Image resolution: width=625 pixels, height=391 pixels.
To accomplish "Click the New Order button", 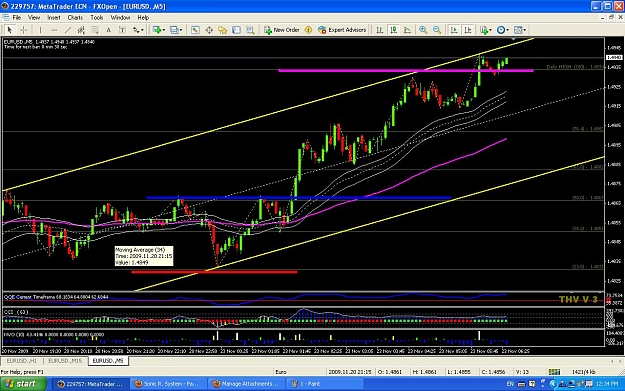I will 281,30.
